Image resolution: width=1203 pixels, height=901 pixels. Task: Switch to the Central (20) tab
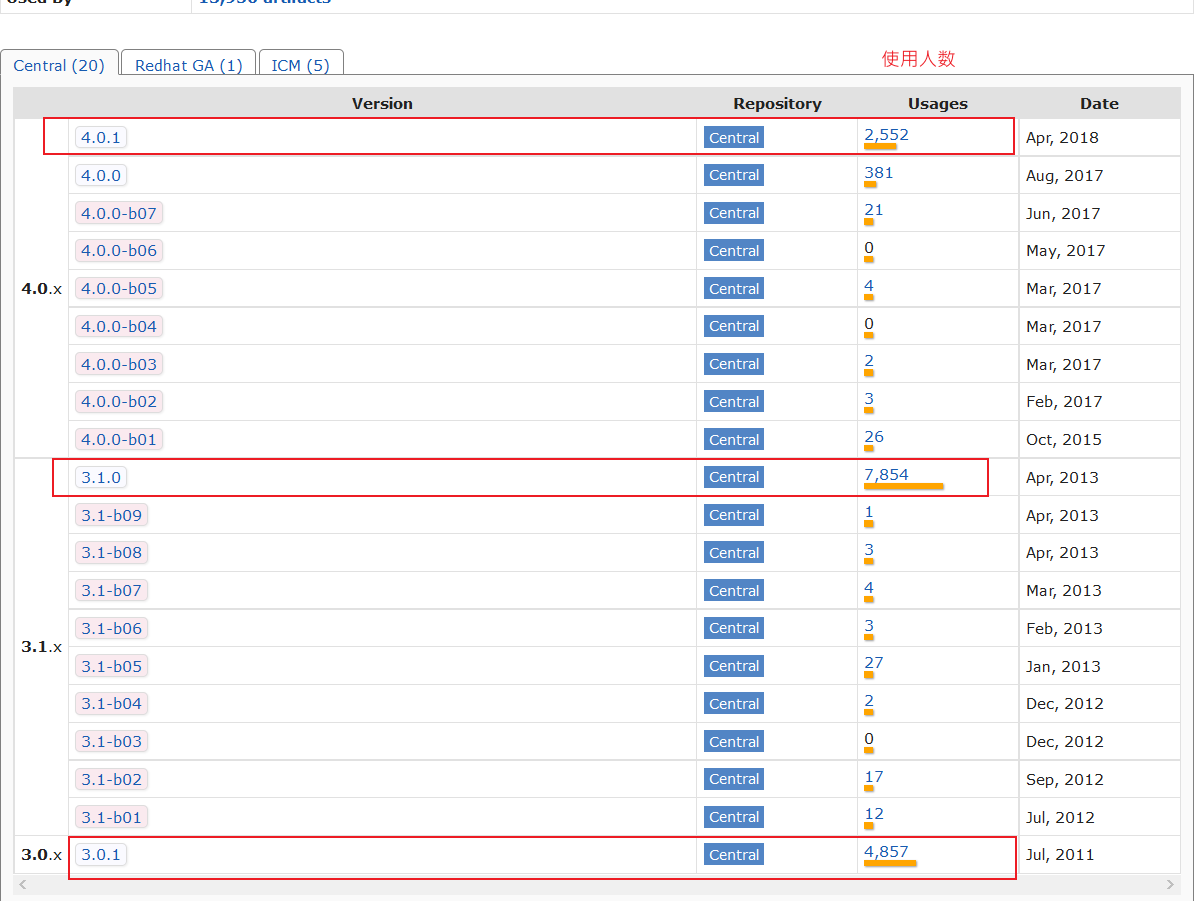(x=59, y=65)
